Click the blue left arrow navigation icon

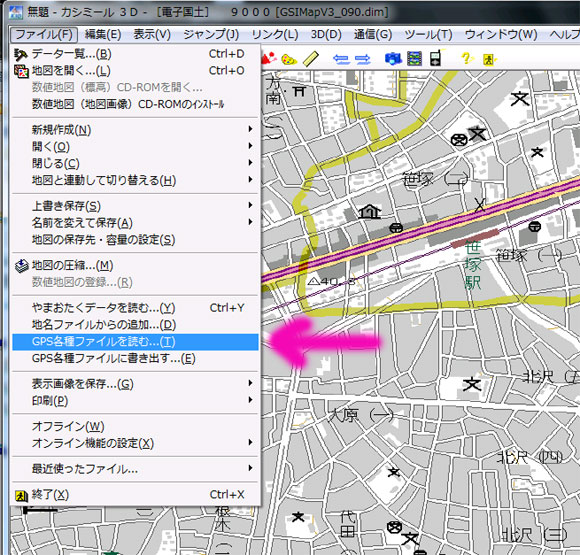coord(341,59)
